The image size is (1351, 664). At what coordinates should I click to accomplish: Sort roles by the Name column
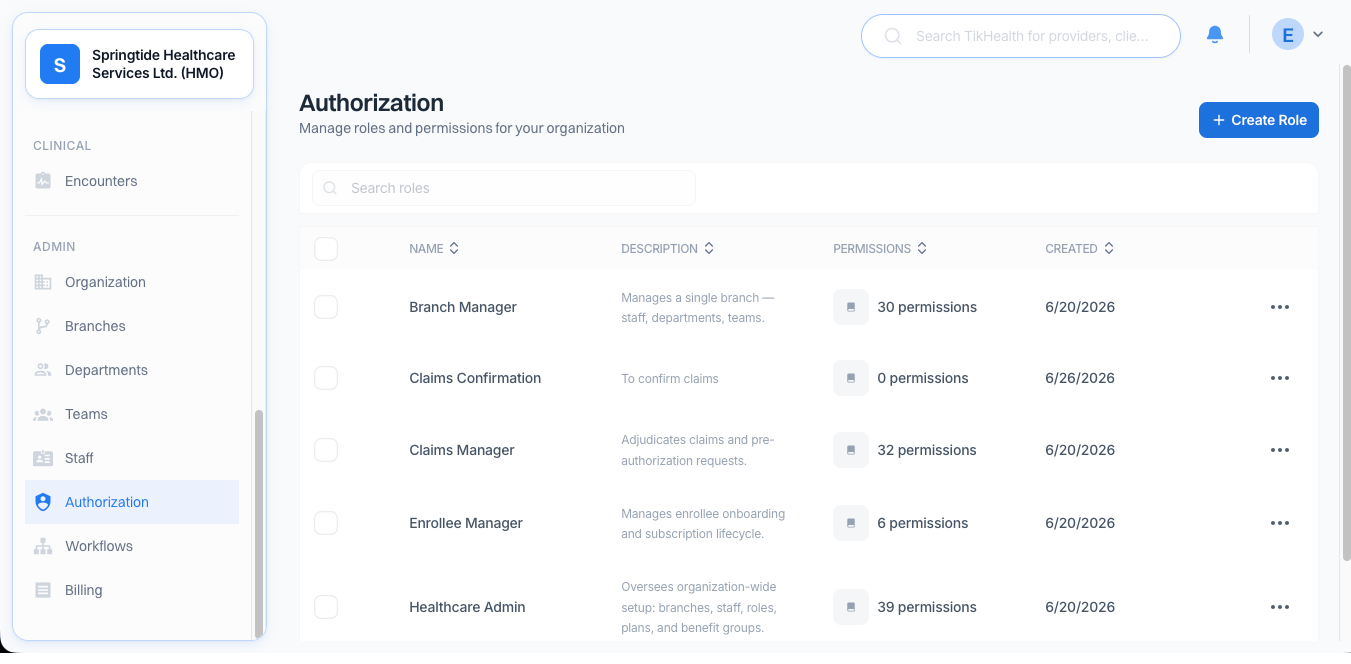[x=434, y=249]
